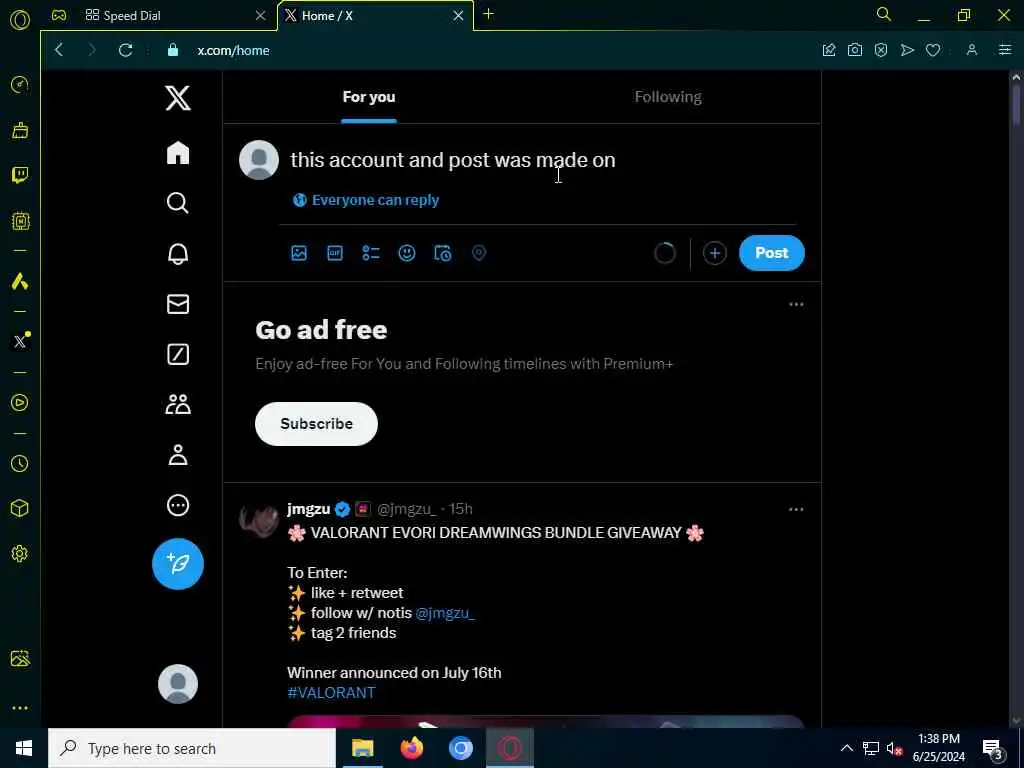Open the notification center icon
1024x768 pixels.
(993, 748)
